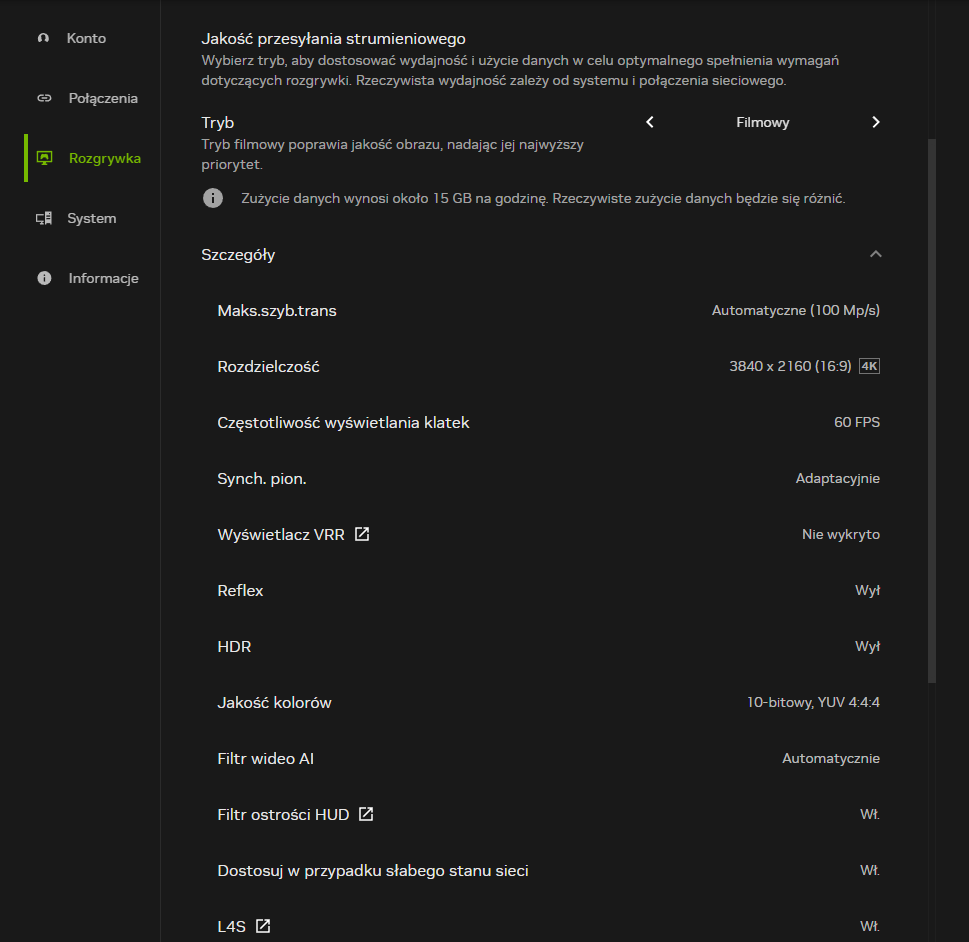969x942 pixels.
Task: Click the 60 FPS frame rate value
Action: (x=856, y=422)
